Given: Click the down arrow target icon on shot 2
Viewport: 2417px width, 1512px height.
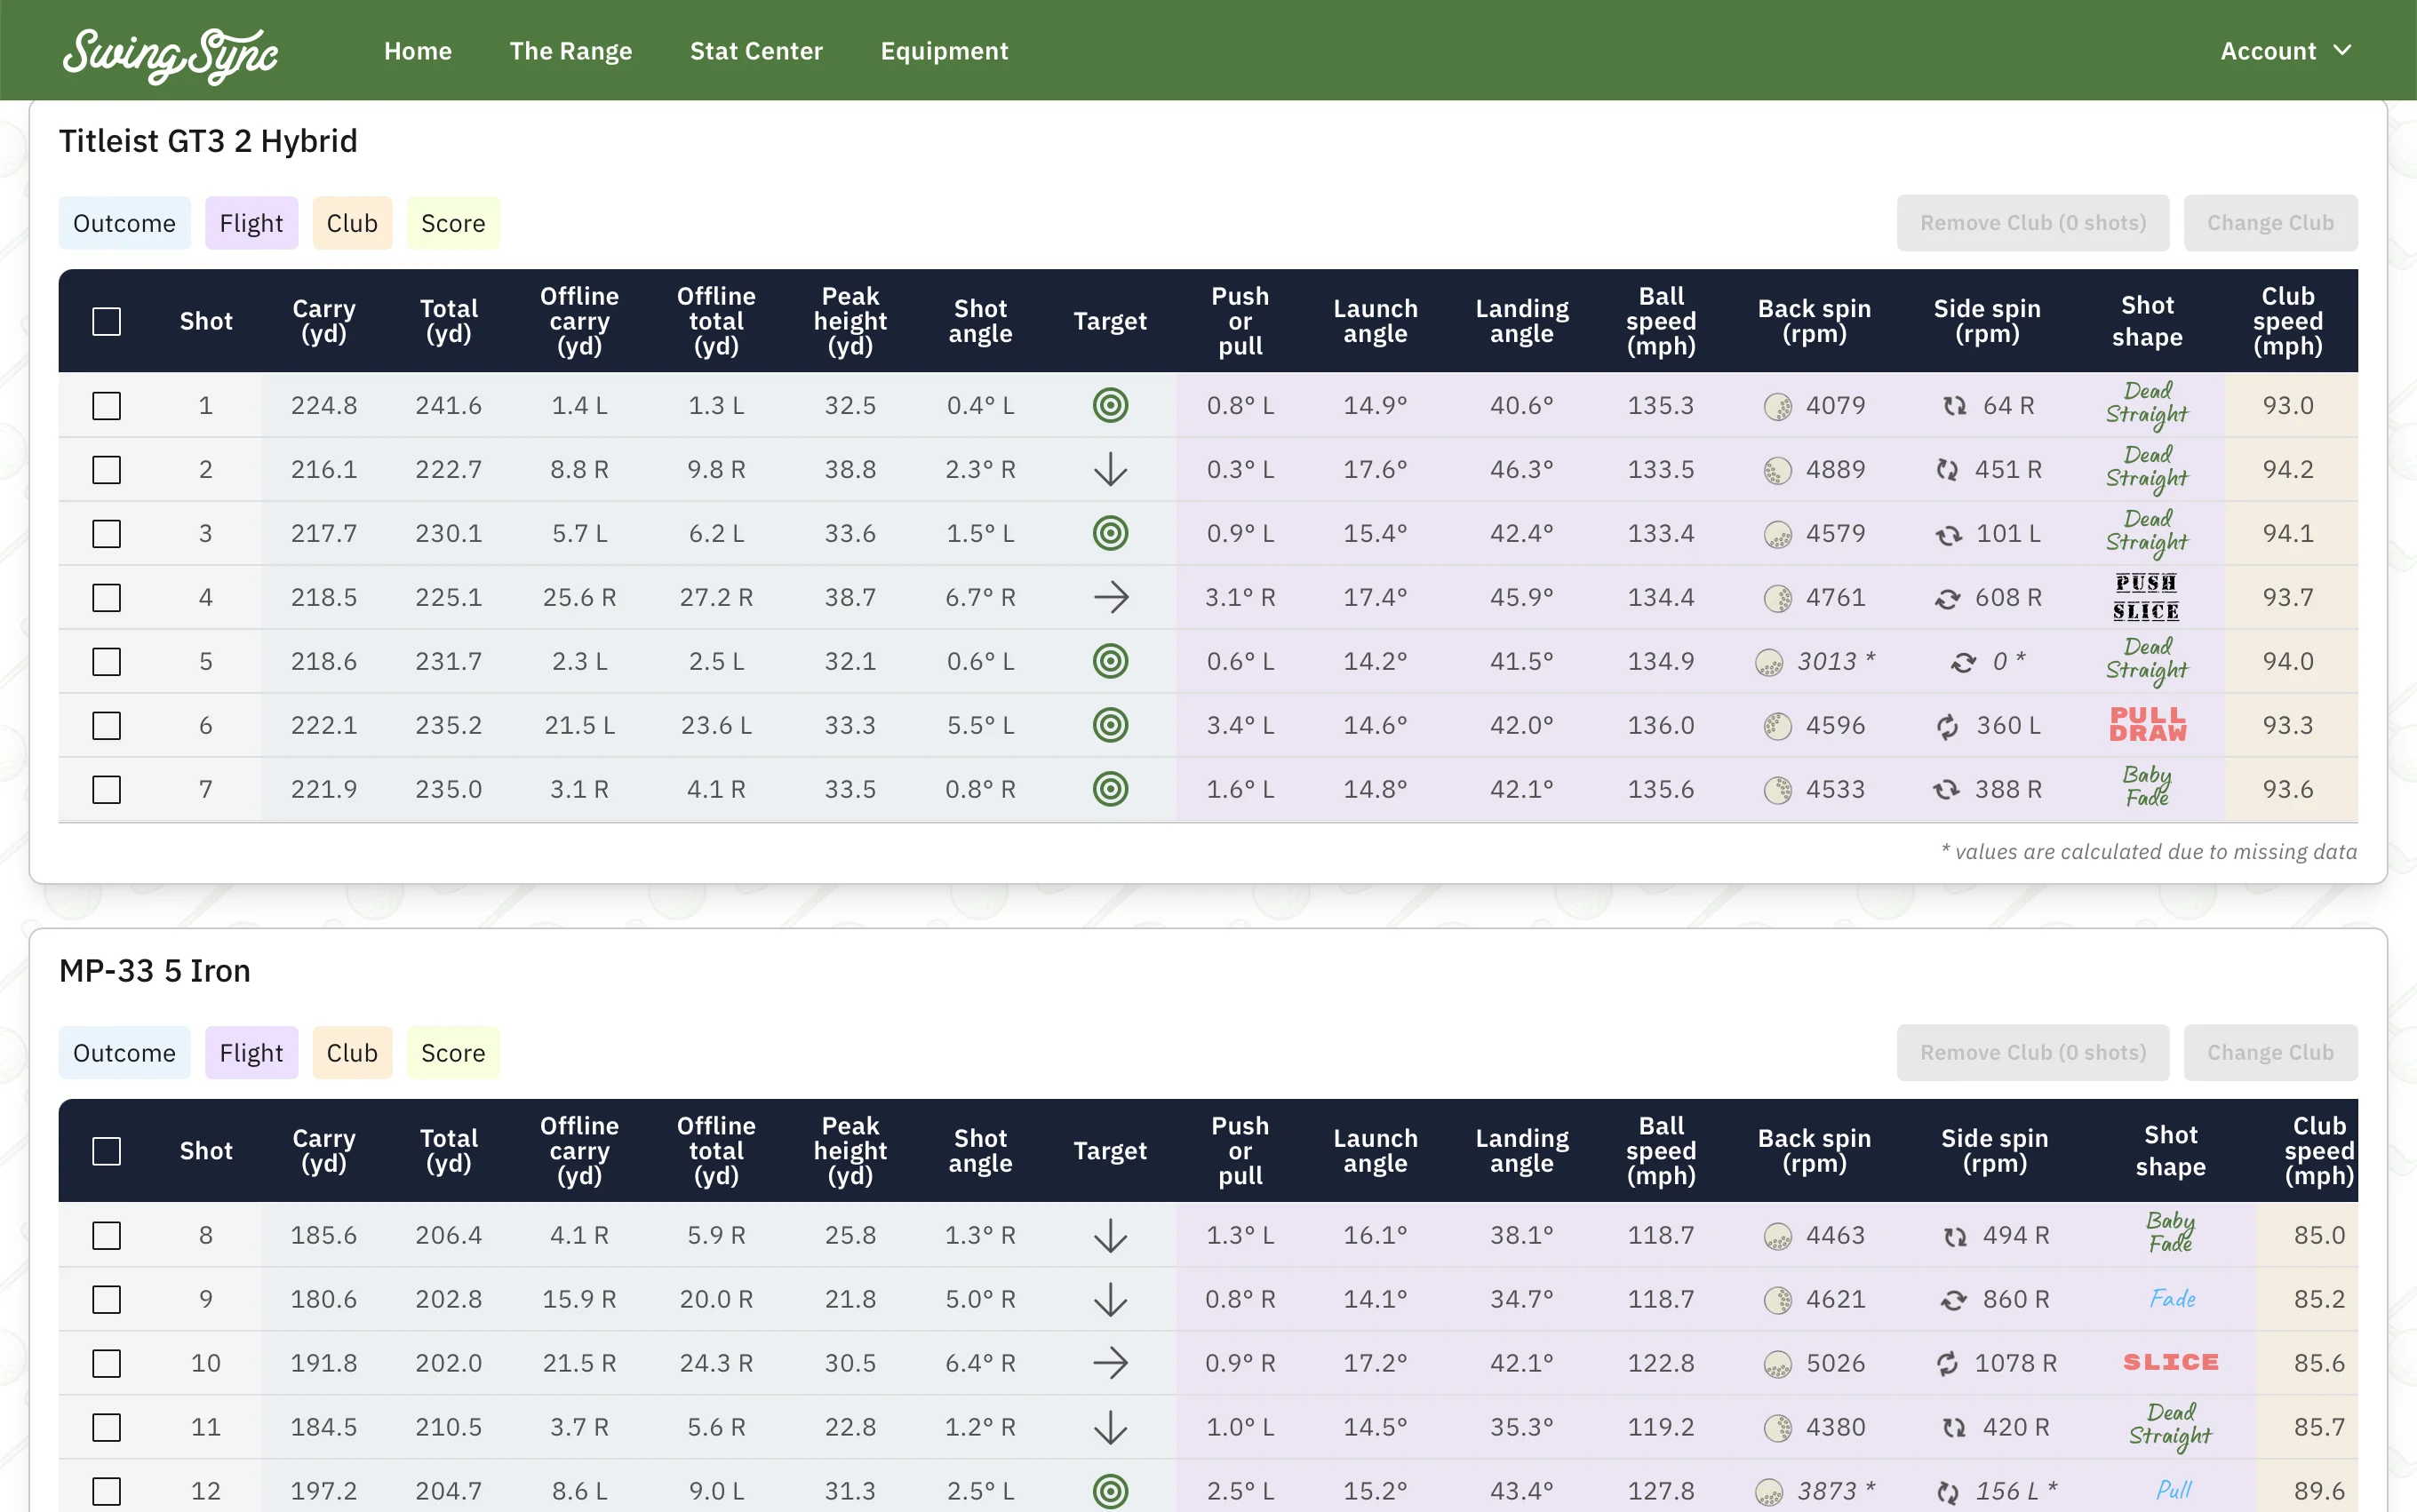Looking at the screenshot, I should [1110, 469].
